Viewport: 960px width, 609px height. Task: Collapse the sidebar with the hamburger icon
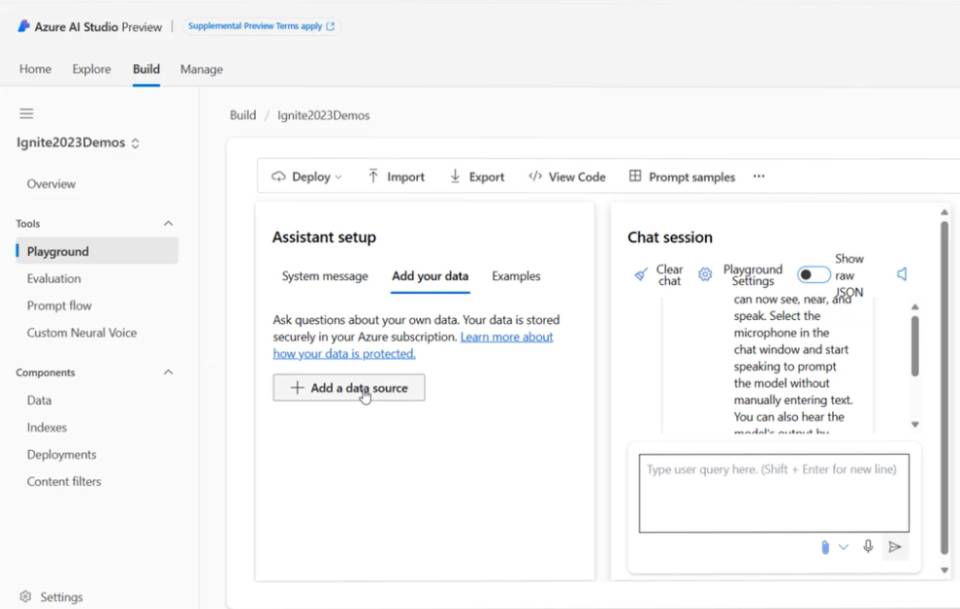point(27,113)
